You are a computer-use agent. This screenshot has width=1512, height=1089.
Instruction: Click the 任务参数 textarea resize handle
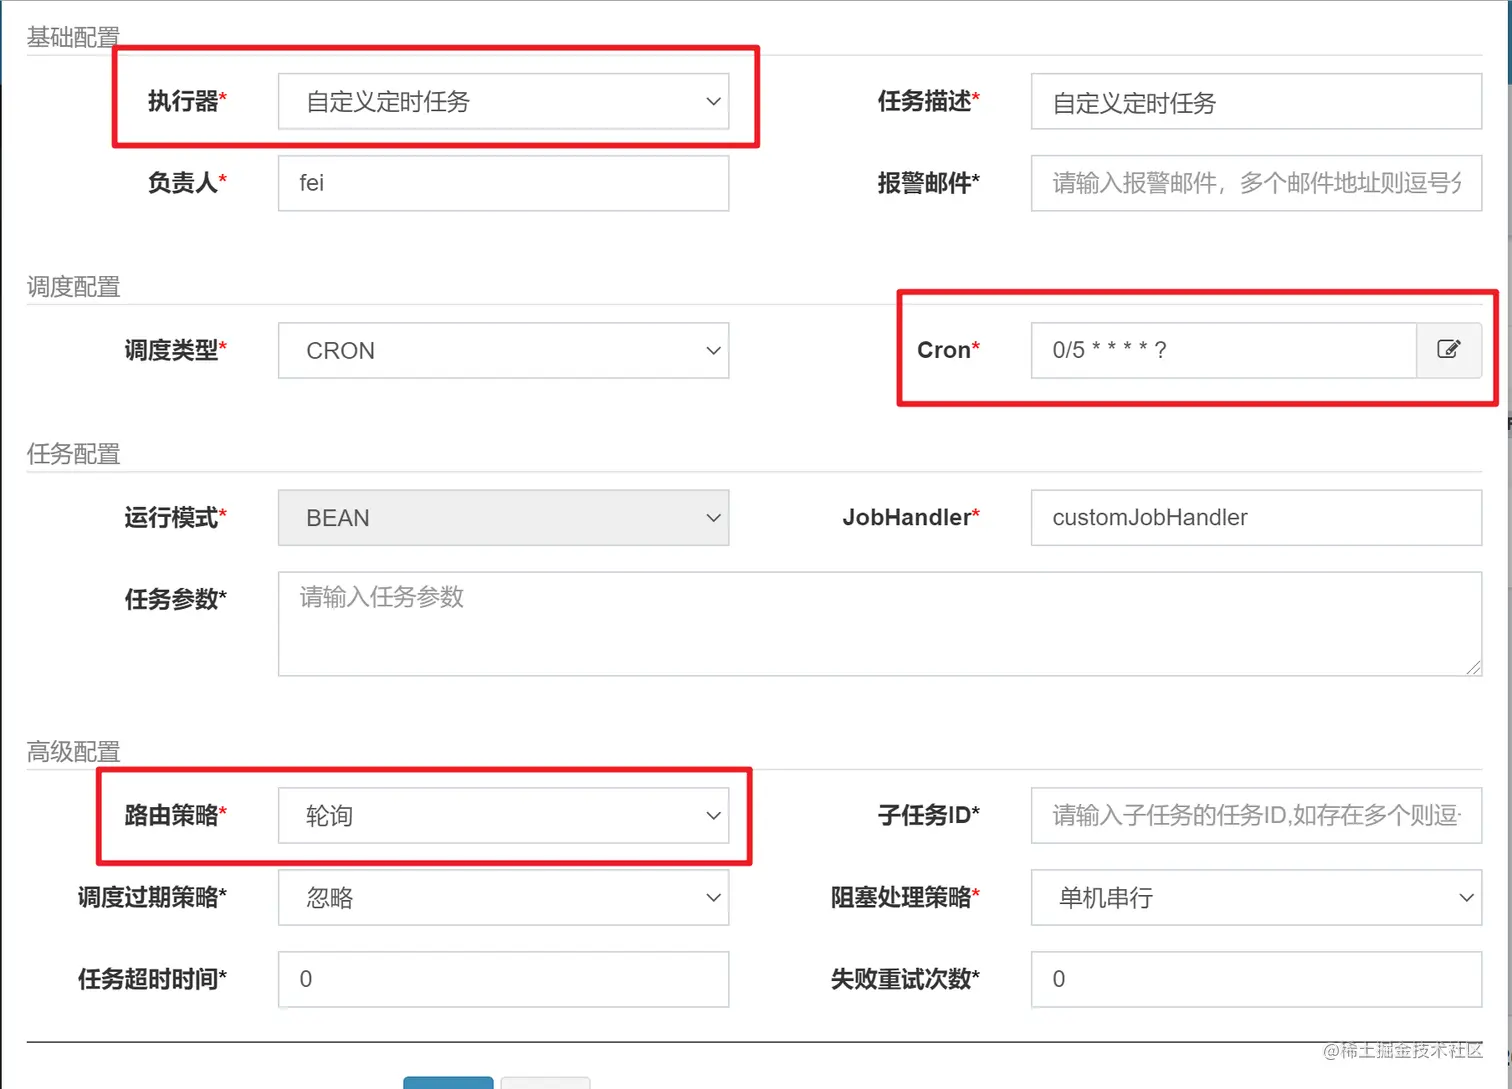click(1473, 667)
